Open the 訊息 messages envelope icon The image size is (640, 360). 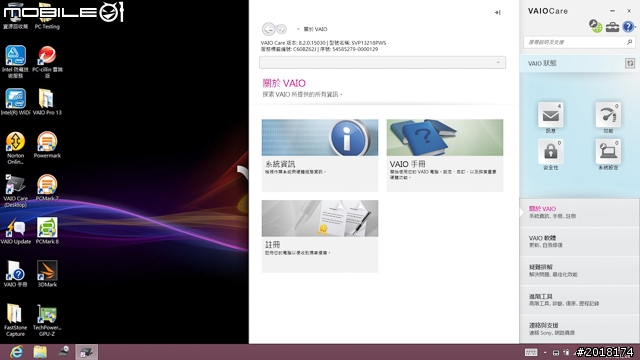point(551,115)
